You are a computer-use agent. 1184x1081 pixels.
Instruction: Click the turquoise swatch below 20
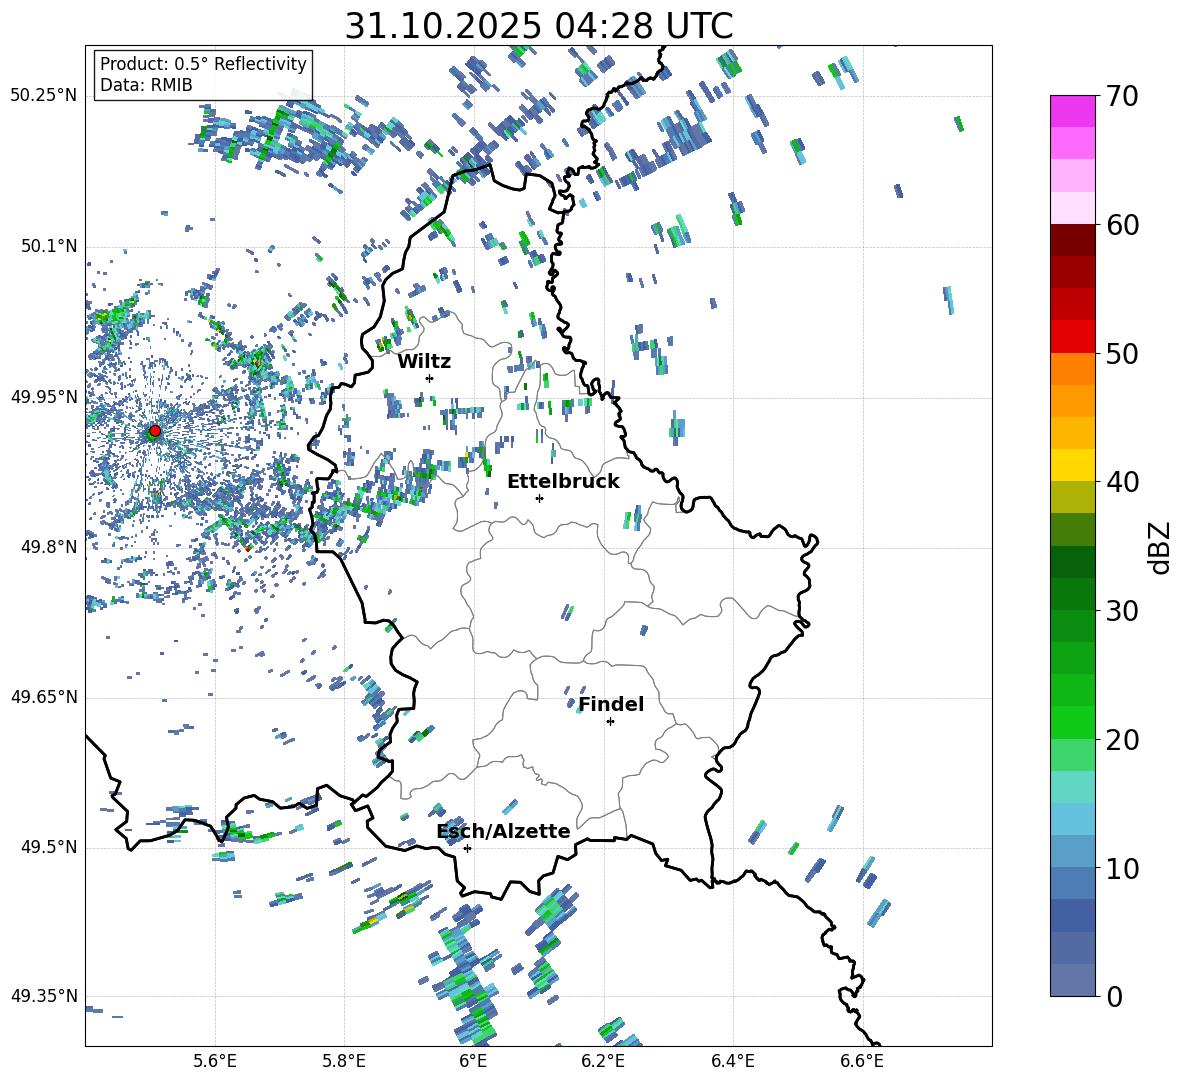pos(1073,787)
